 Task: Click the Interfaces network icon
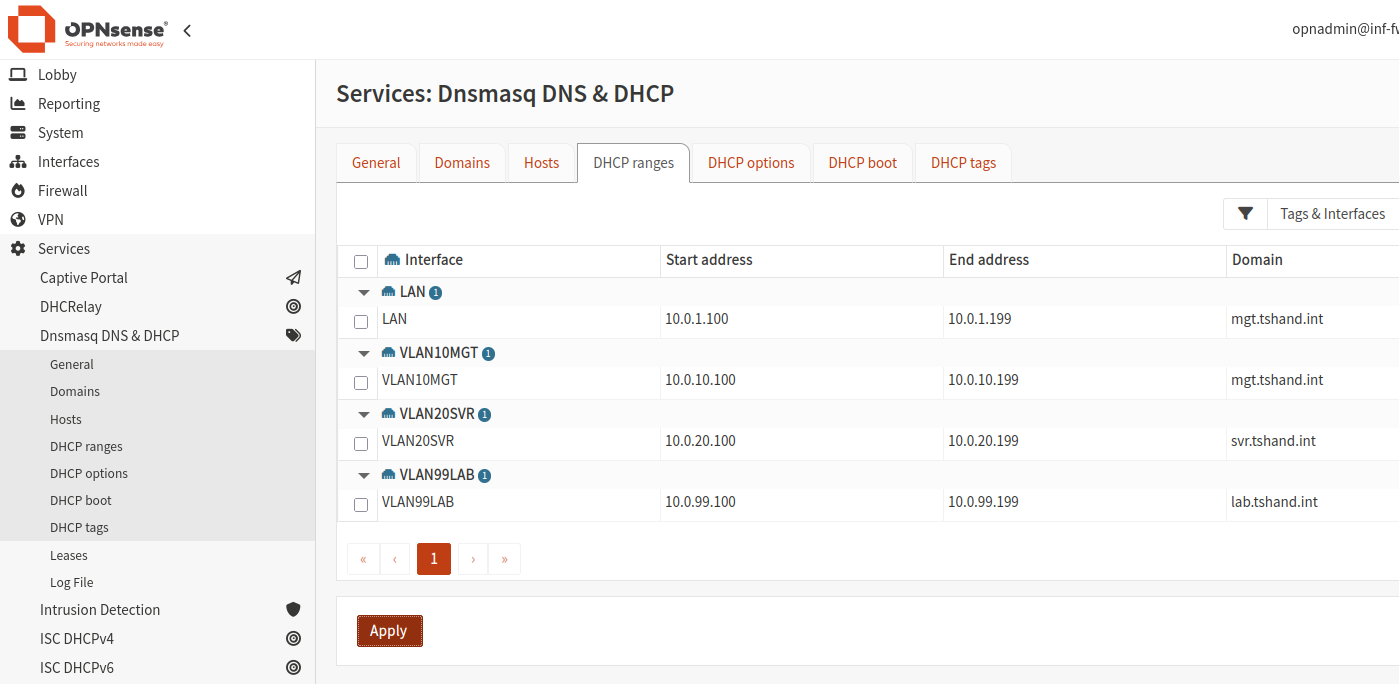17,161
